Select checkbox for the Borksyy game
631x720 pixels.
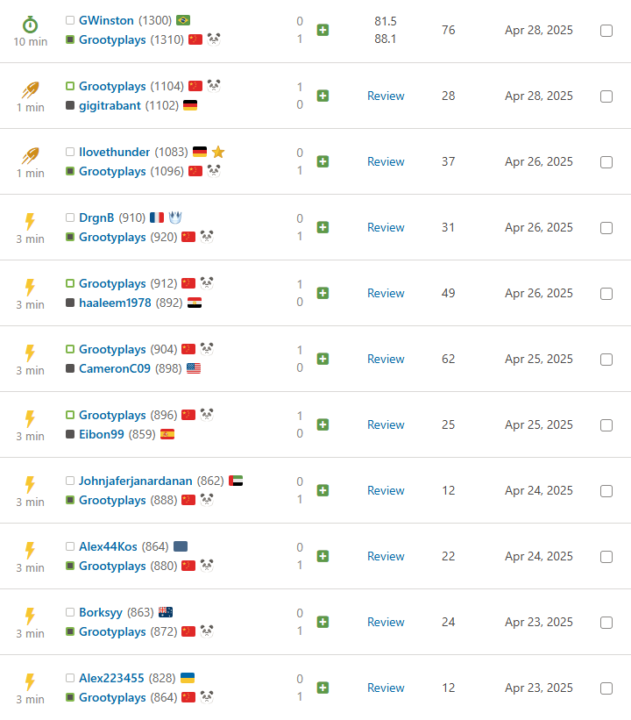coord(606,622)
